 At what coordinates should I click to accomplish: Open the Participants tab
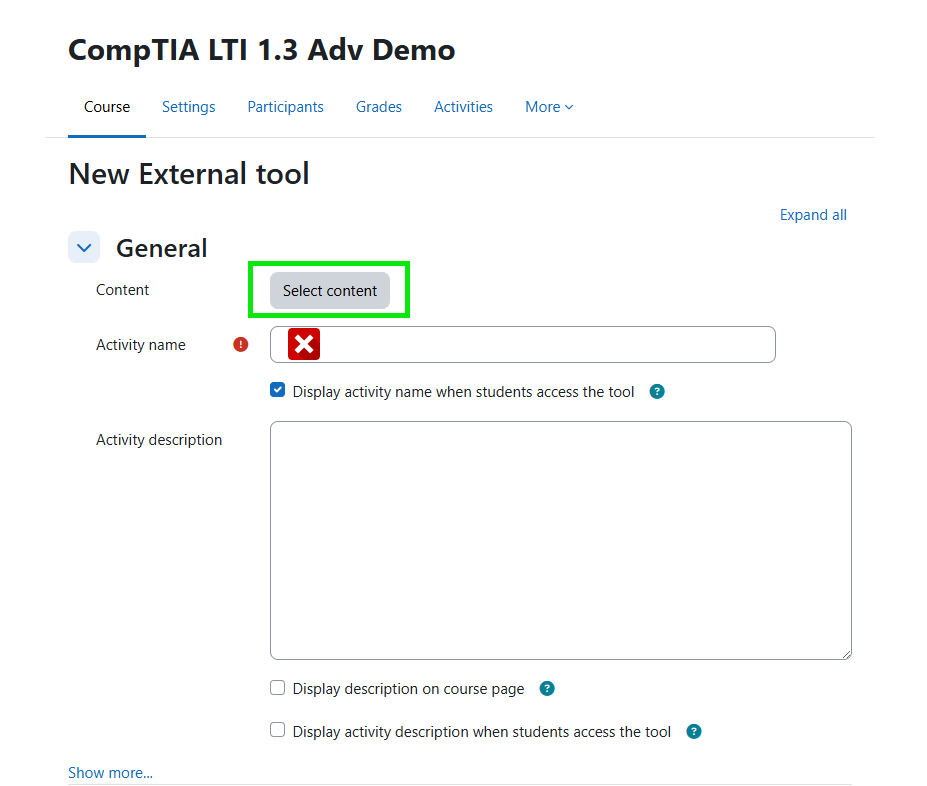pyautogui.click(x=285, y=107)
